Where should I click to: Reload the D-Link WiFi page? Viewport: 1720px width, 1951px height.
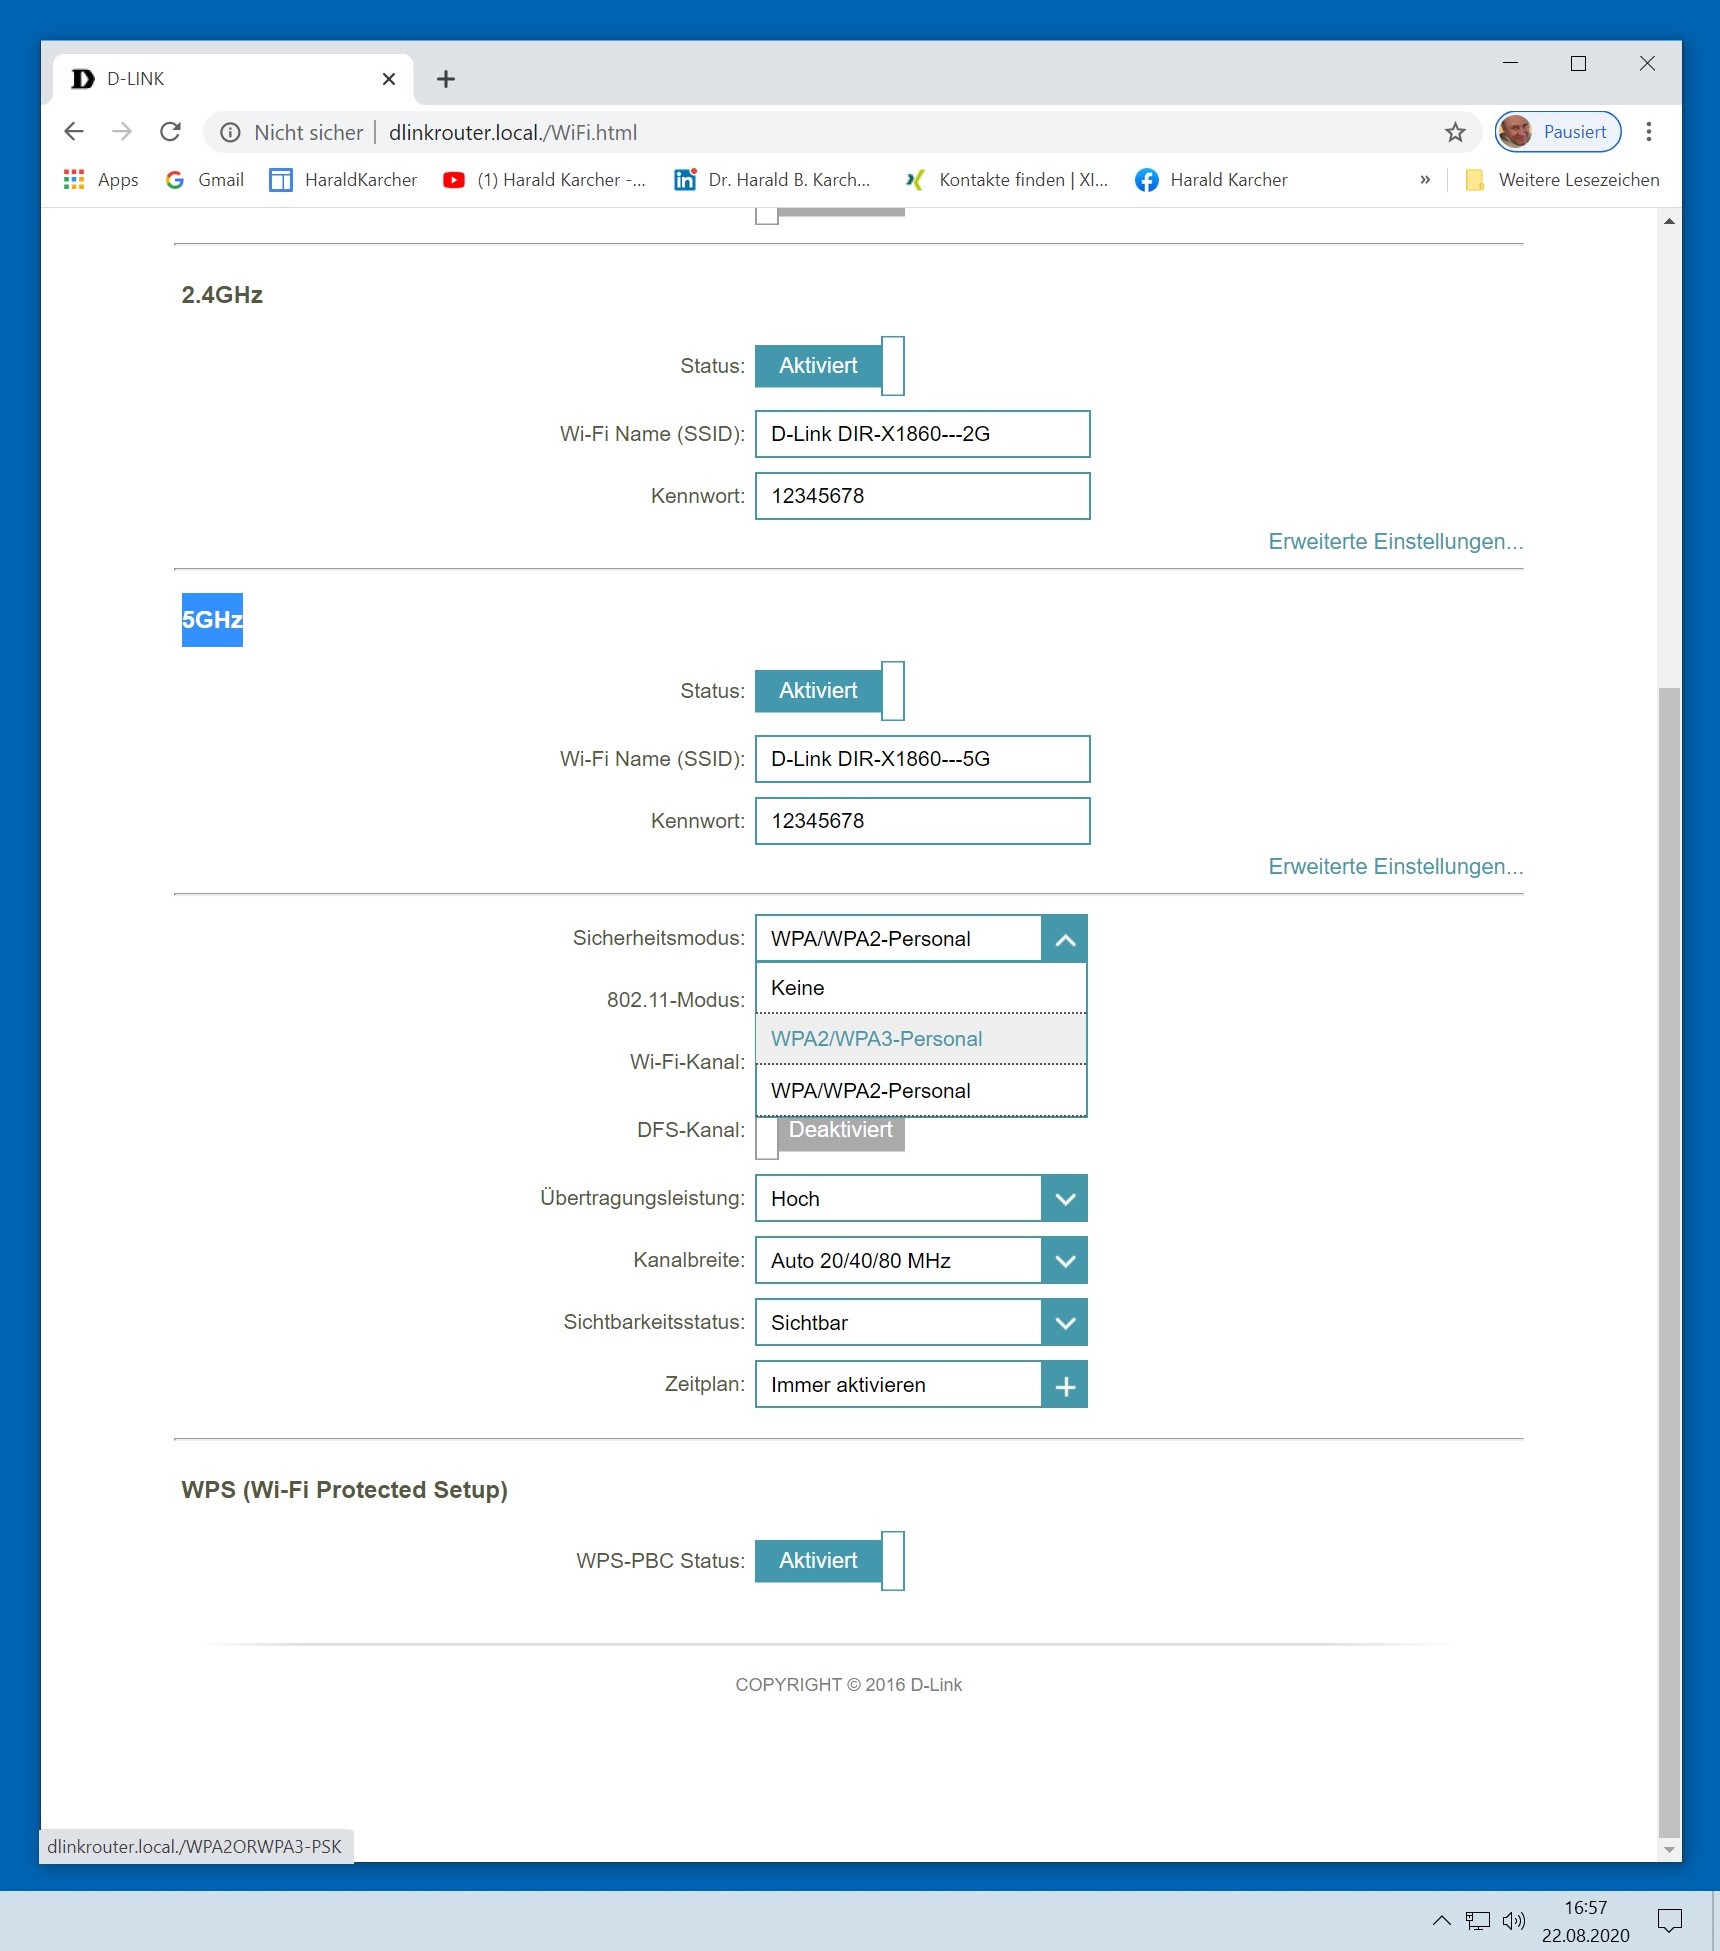pyautogui.click(x=171, y=132)
